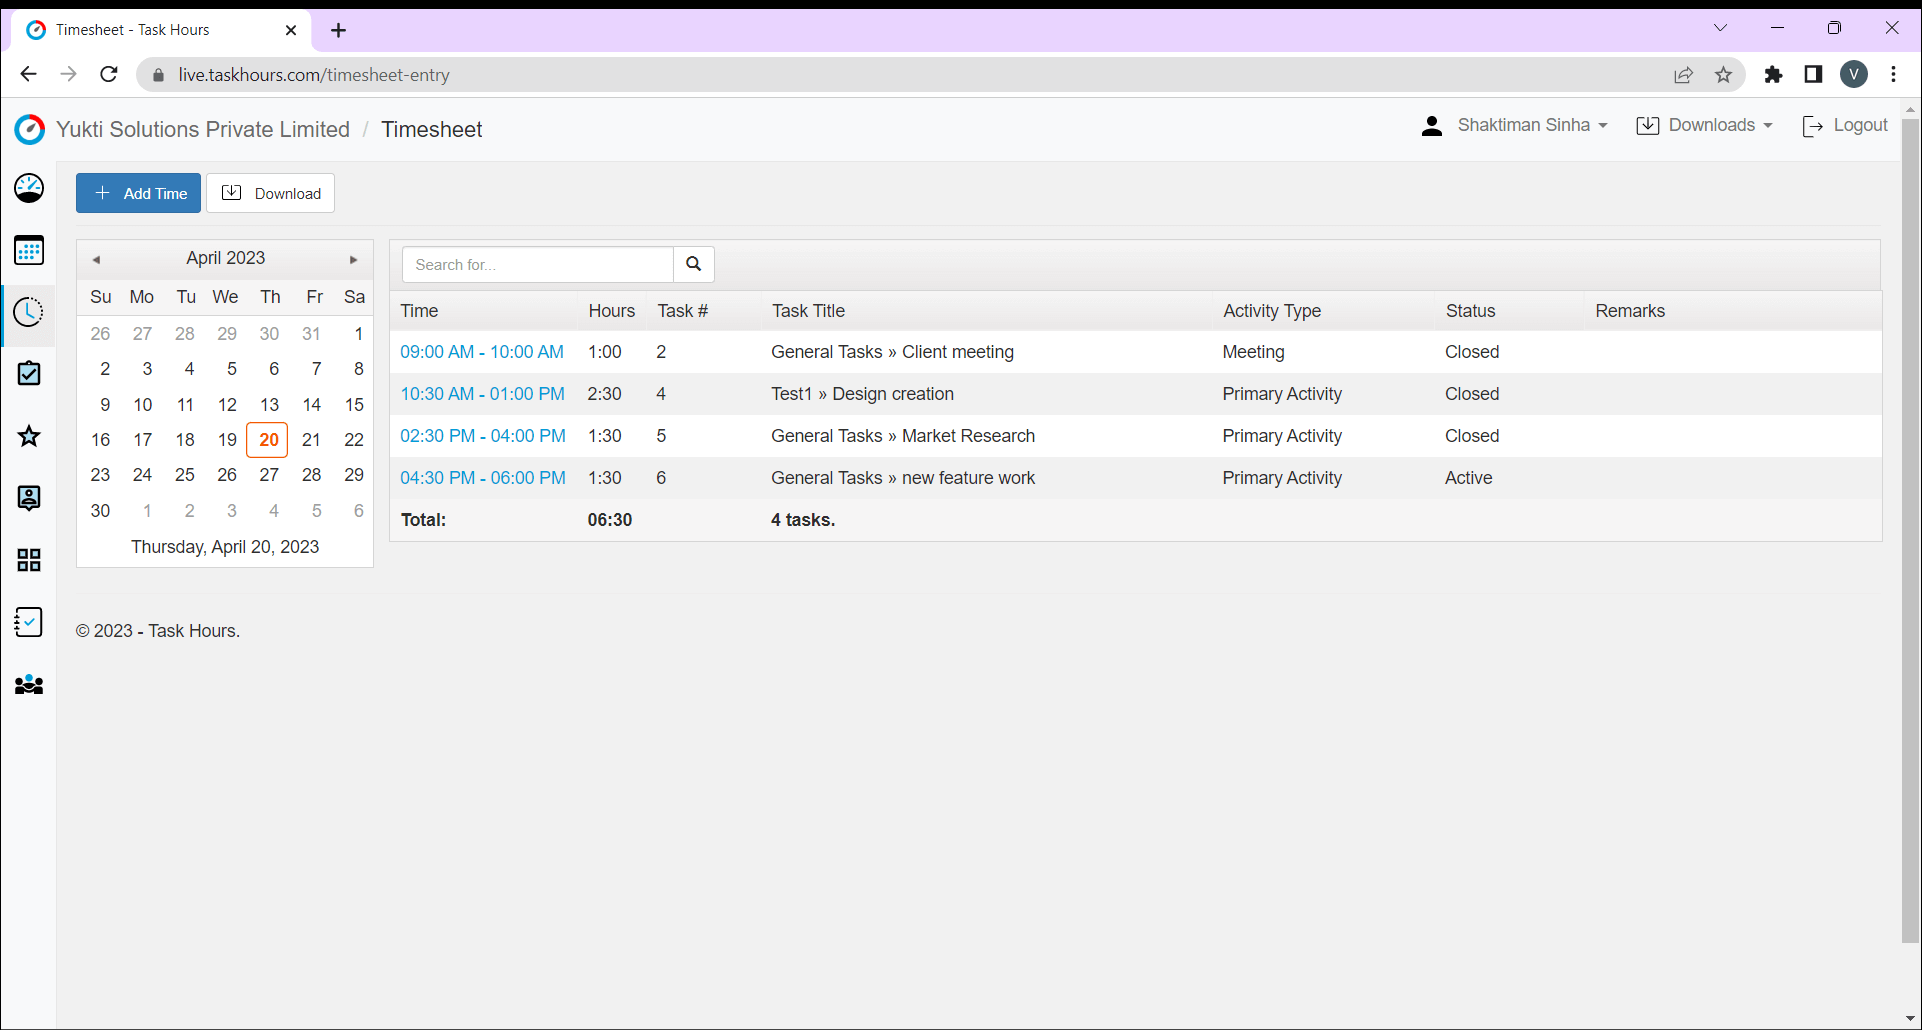Open the checklist report icon in sidebar
Viewport: 1922px width, 1030px height.
pyautogui.click(x=29, y=622)
